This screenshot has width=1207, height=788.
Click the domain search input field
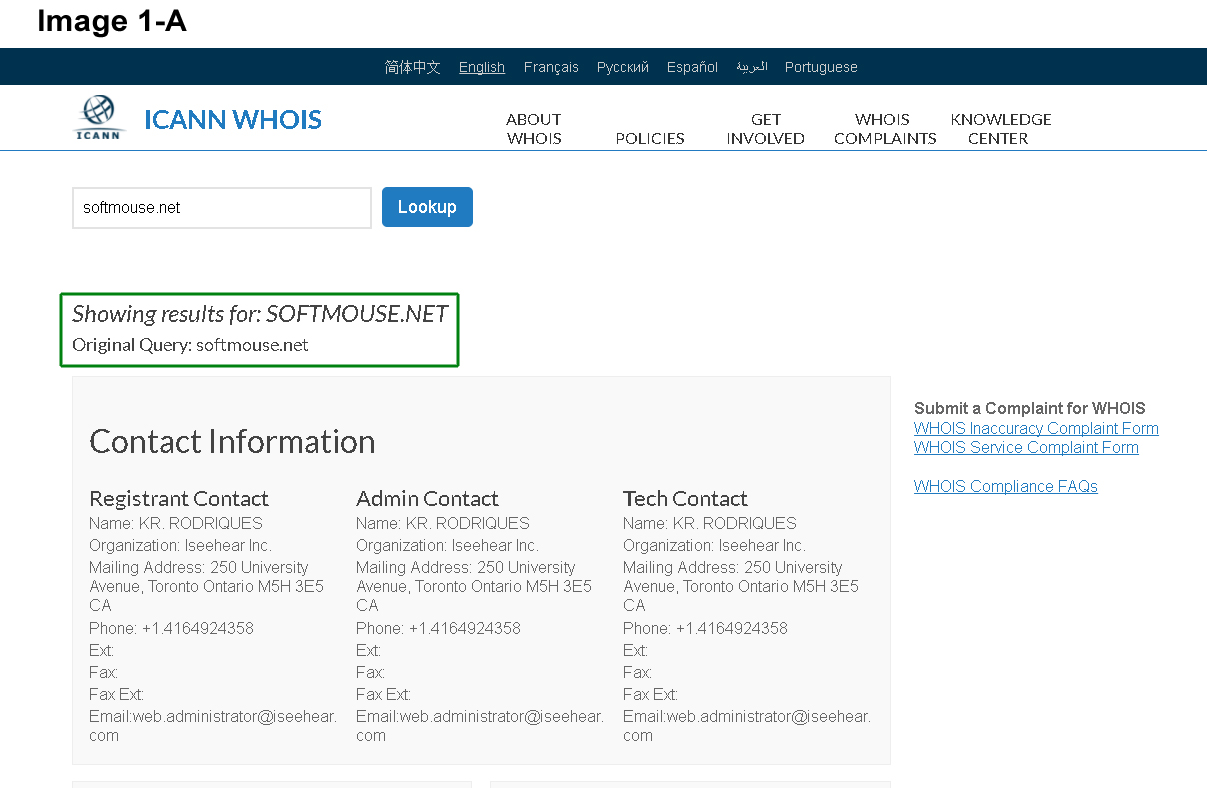pyautogui.click(x=221, y=208)
